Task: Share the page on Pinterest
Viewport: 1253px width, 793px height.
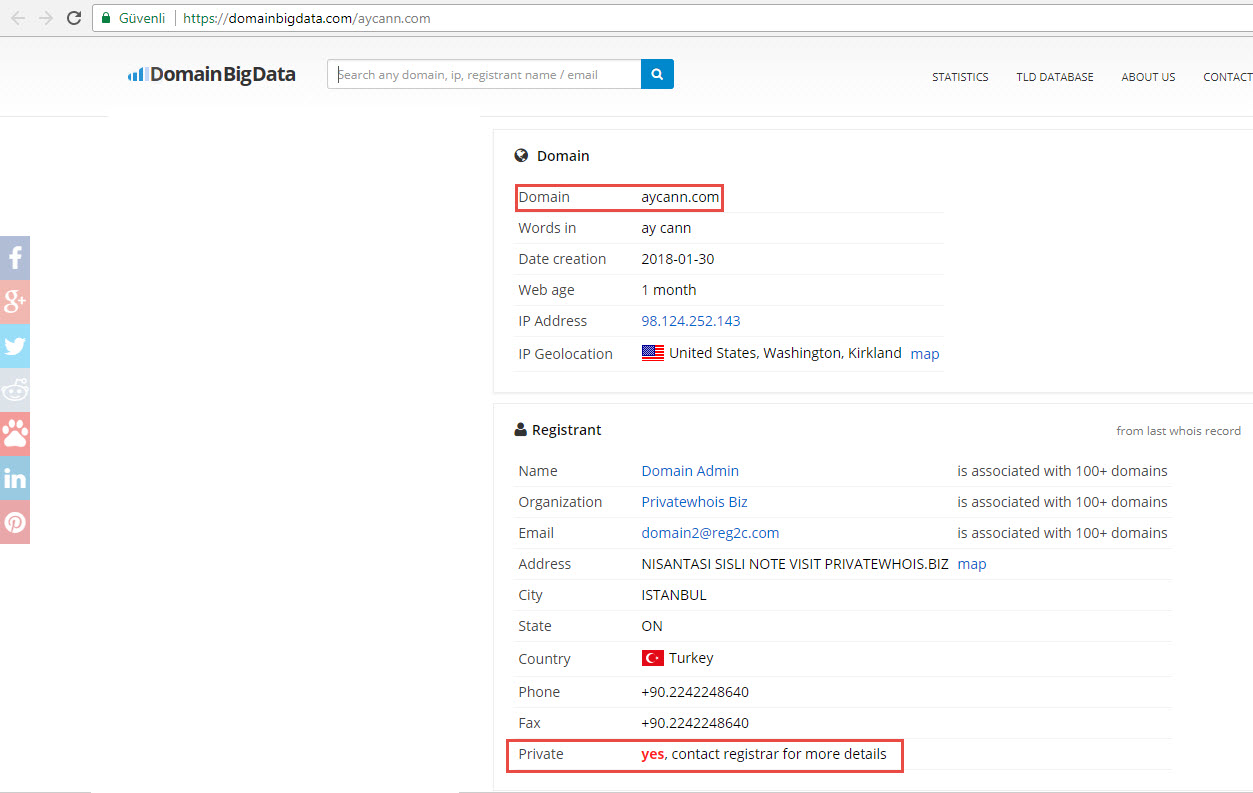Action: 15,522
